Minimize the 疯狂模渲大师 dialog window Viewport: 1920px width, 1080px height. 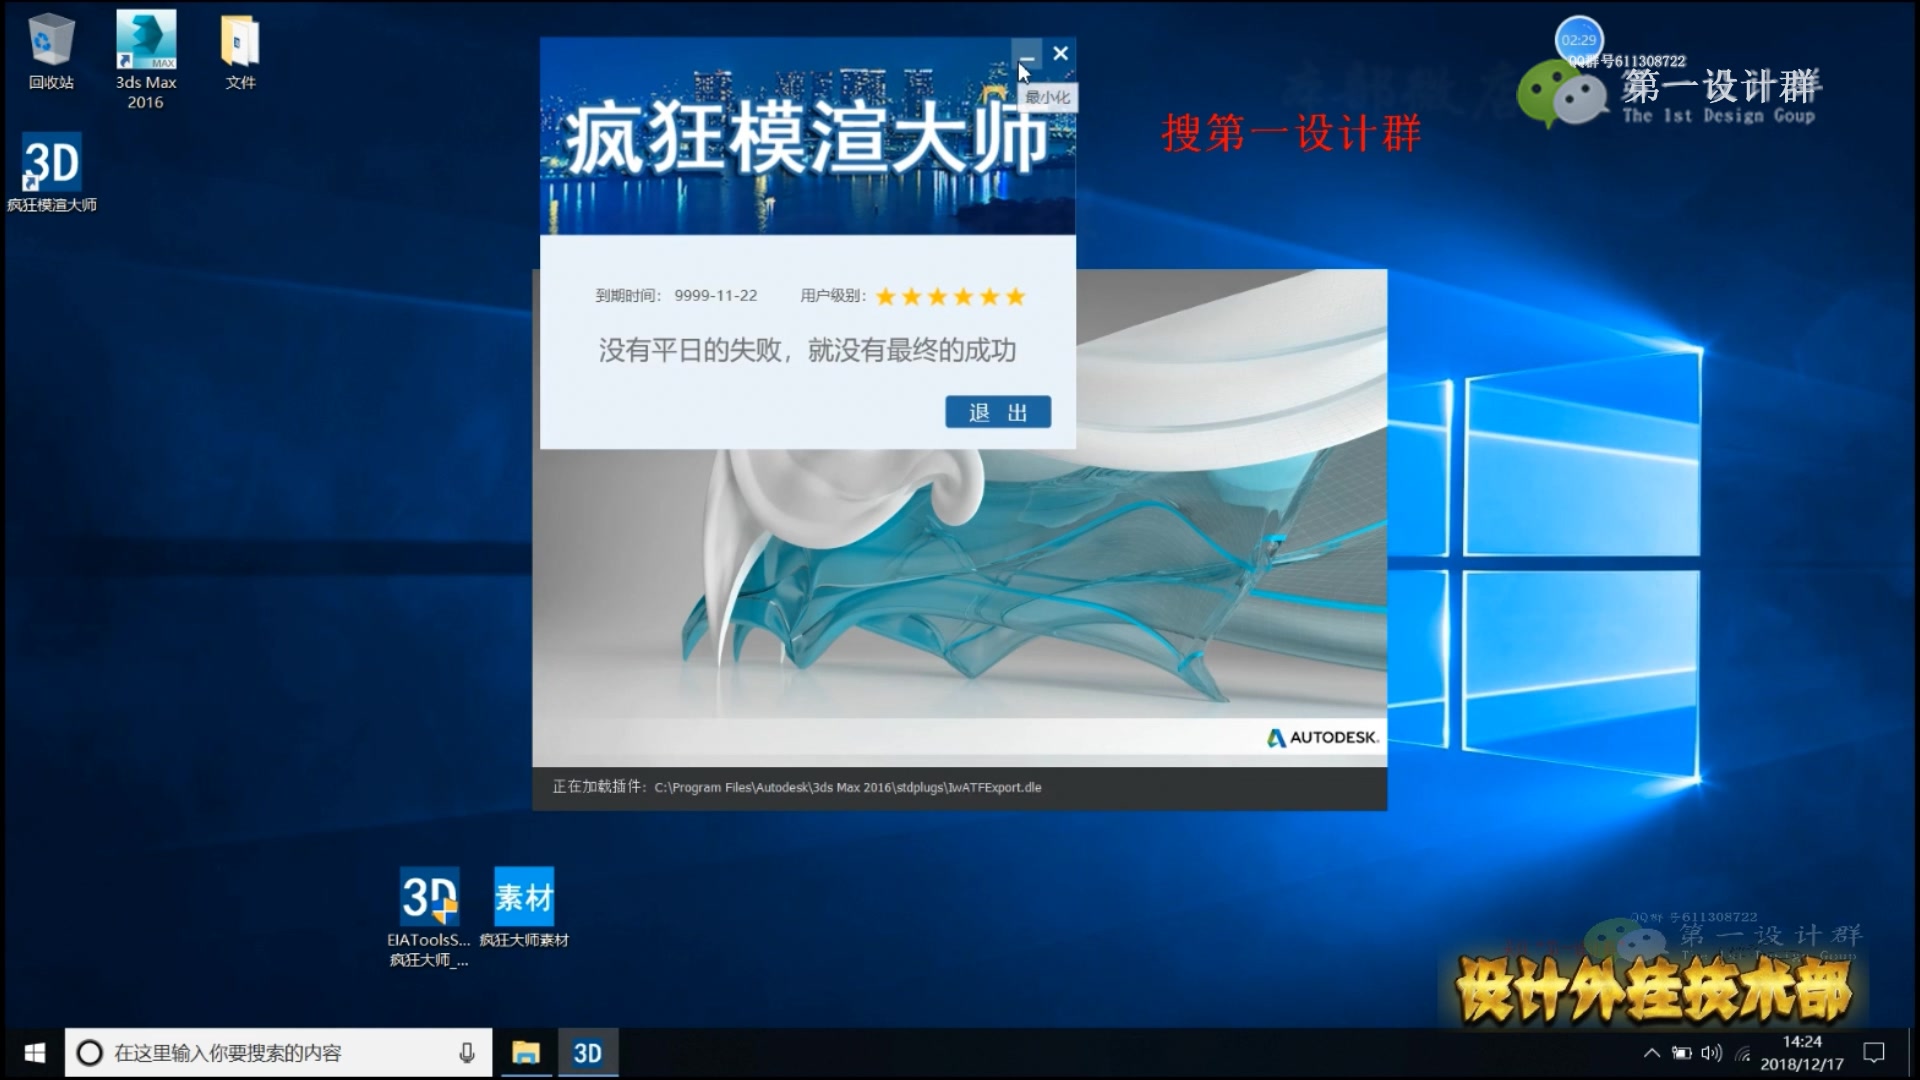(1026, 54)
